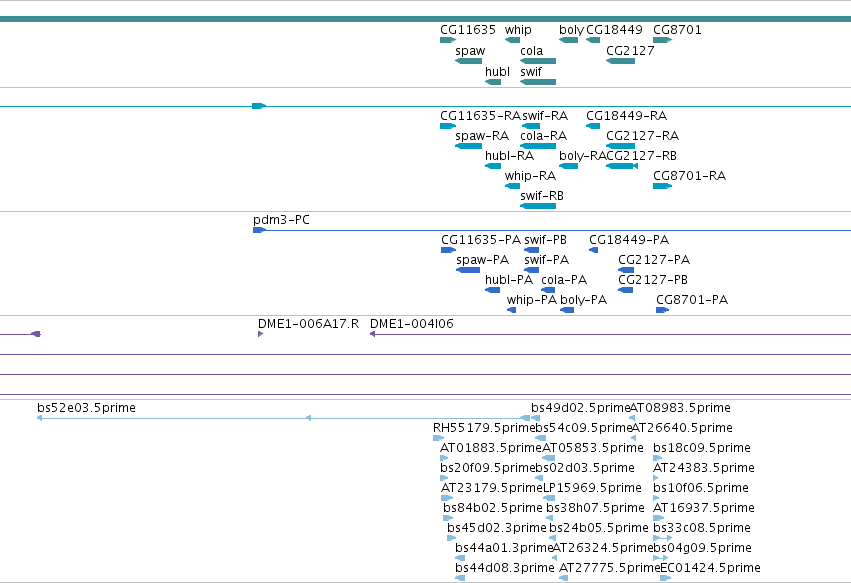Image resolution: width=851 pixels, height=583 pixels.
Task: Select the cola-PA protein feature
Action: click(x=548, y=290)
